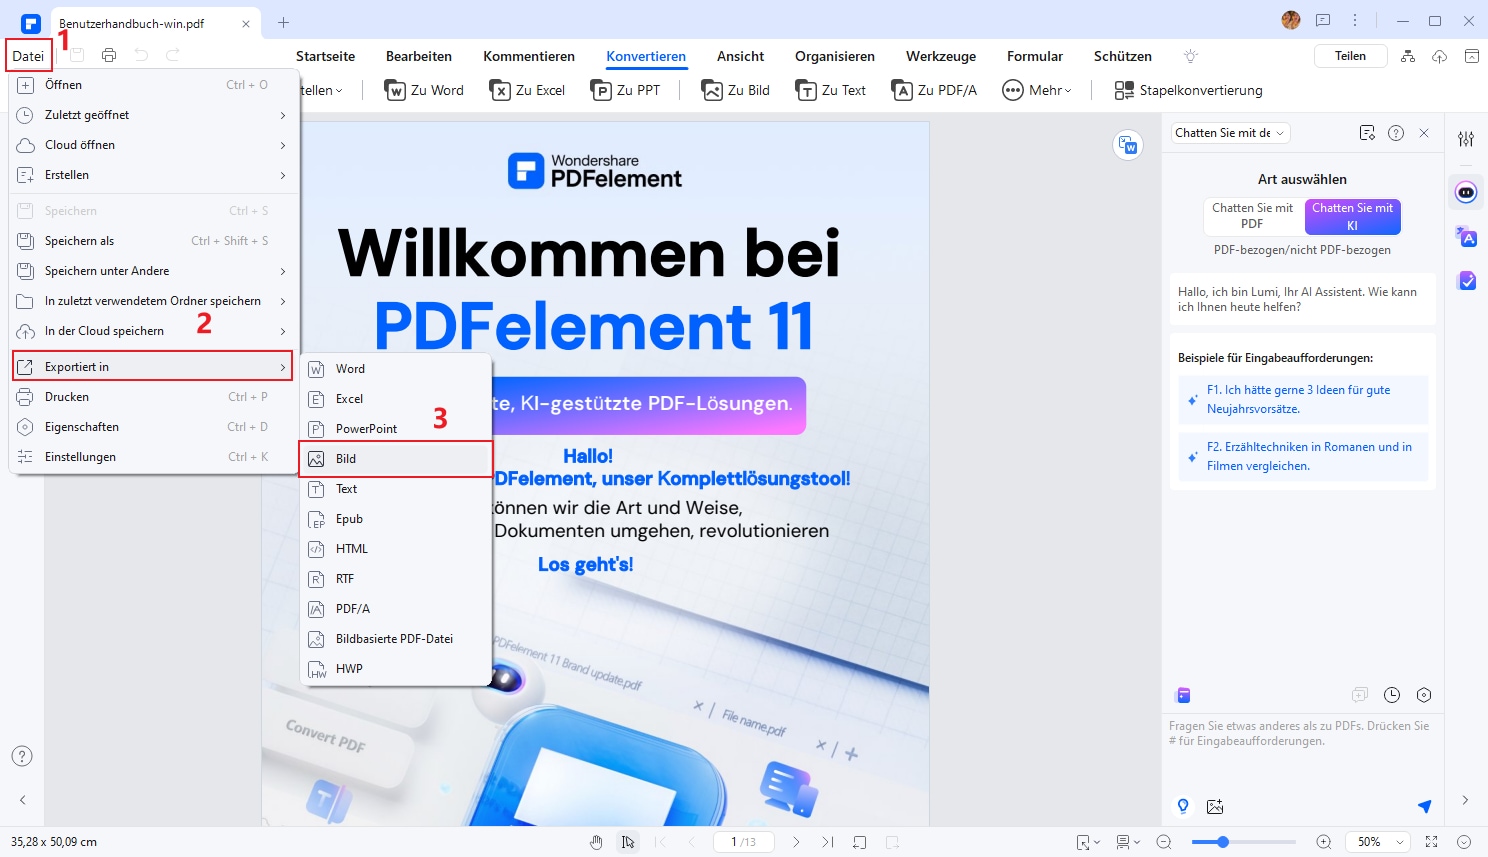
Task: Export to Excel from submenu
Action: click(x=396, y=399)
